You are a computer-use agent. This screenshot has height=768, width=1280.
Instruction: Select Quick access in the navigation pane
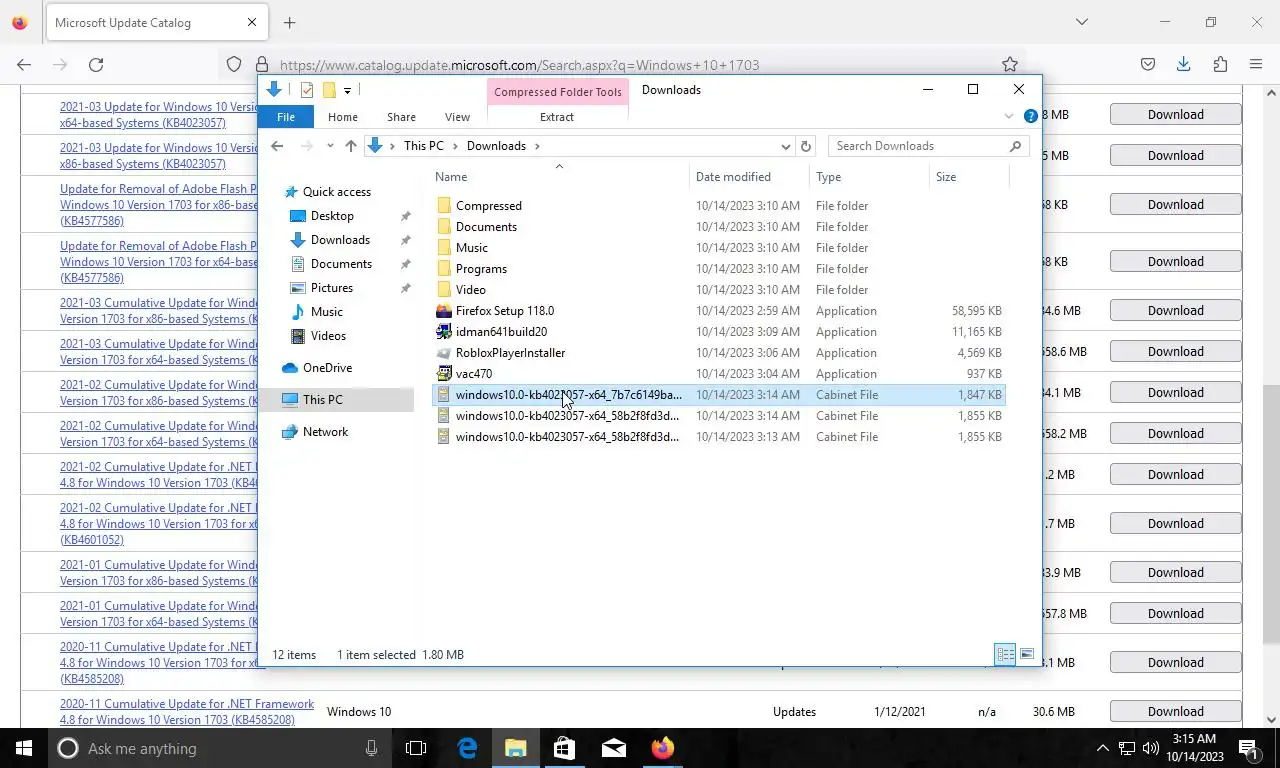336,192
